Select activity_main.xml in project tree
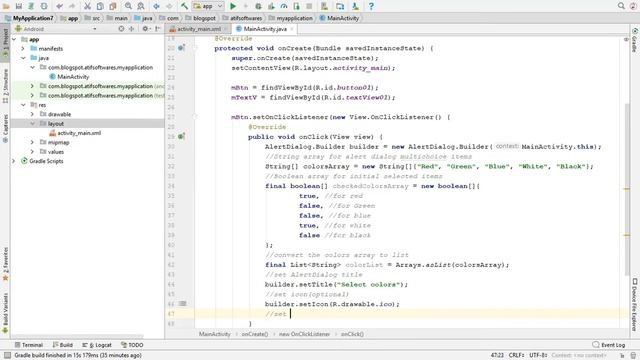The image size is (640, 360). click(75, 133)
